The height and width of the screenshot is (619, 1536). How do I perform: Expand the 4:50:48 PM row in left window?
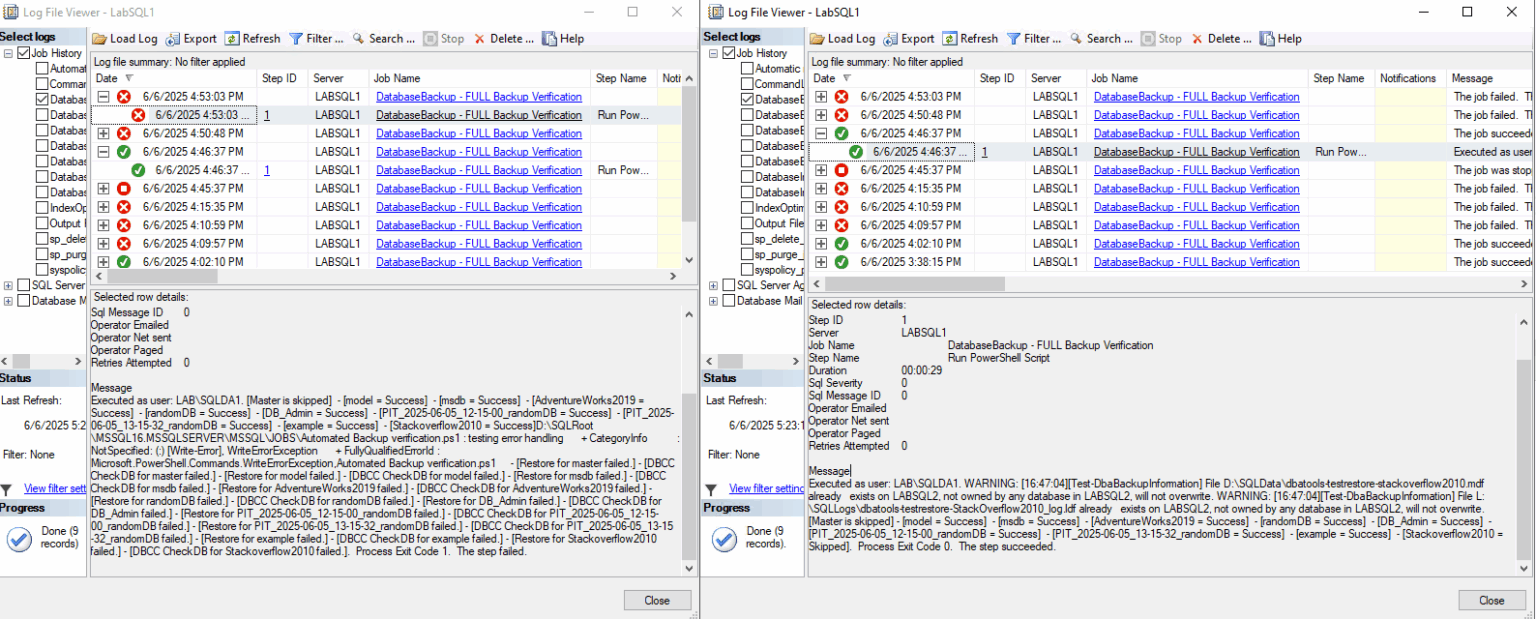click(103, 133)
